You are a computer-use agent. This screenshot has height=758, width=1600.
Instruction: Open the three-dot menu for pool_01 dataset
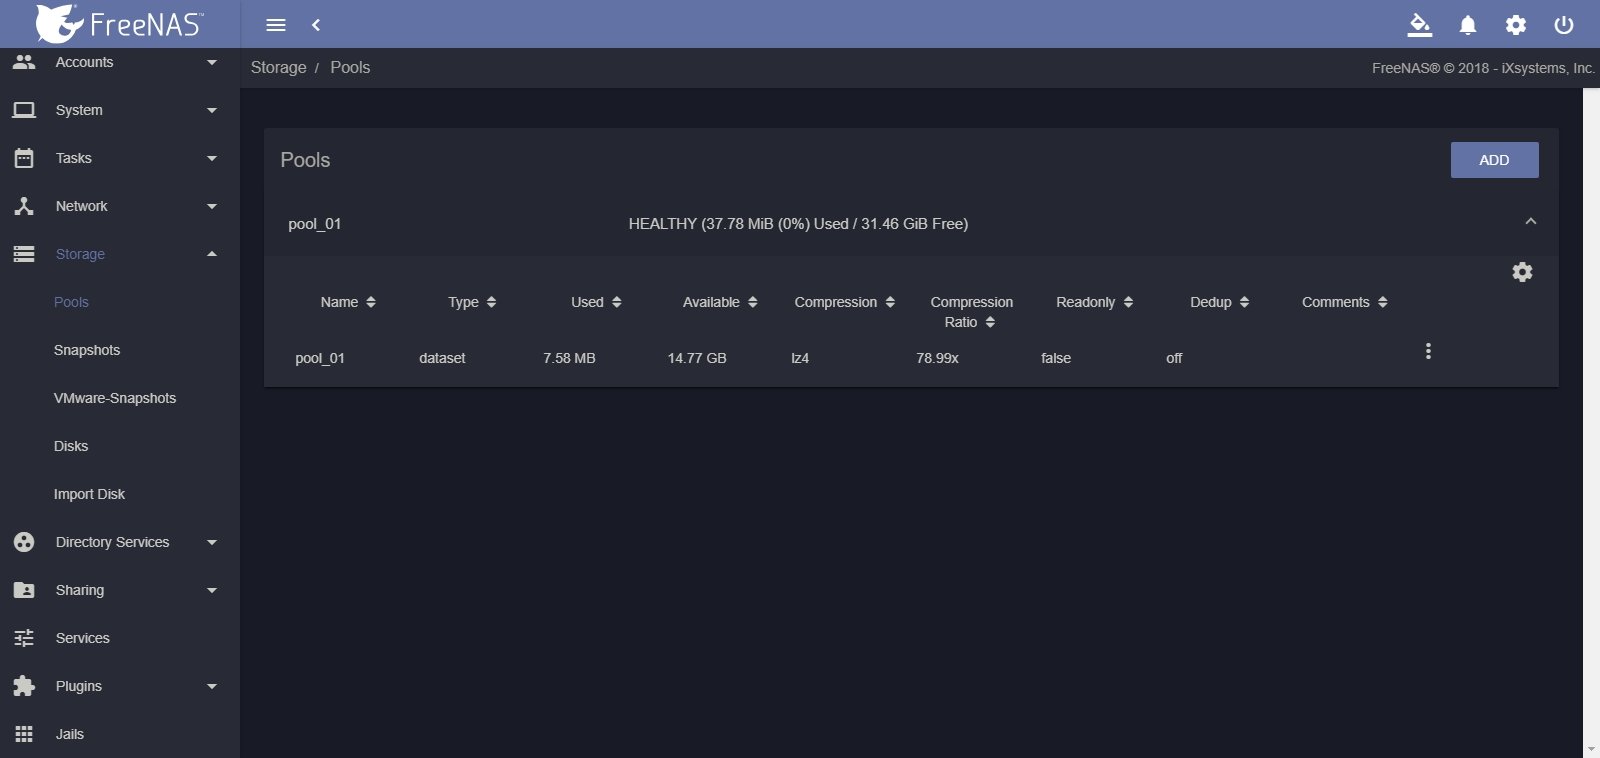pyautogui.click(x=1427, y=351)
